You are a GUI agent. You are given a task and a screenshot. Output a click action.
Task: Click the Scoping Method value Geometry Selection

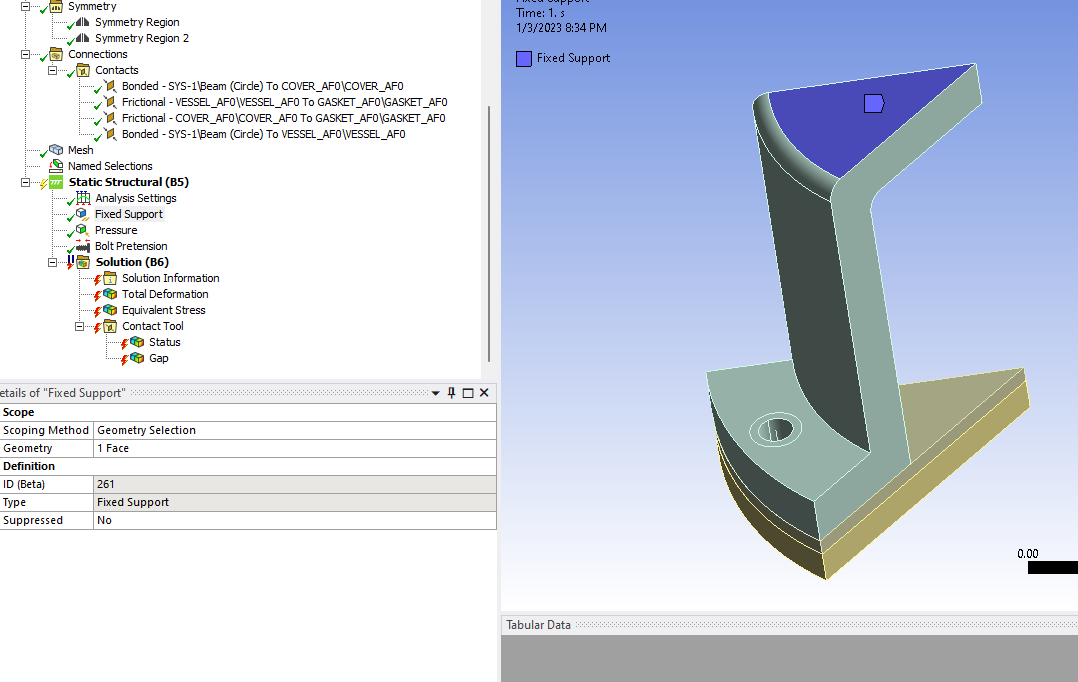point(294,430)
